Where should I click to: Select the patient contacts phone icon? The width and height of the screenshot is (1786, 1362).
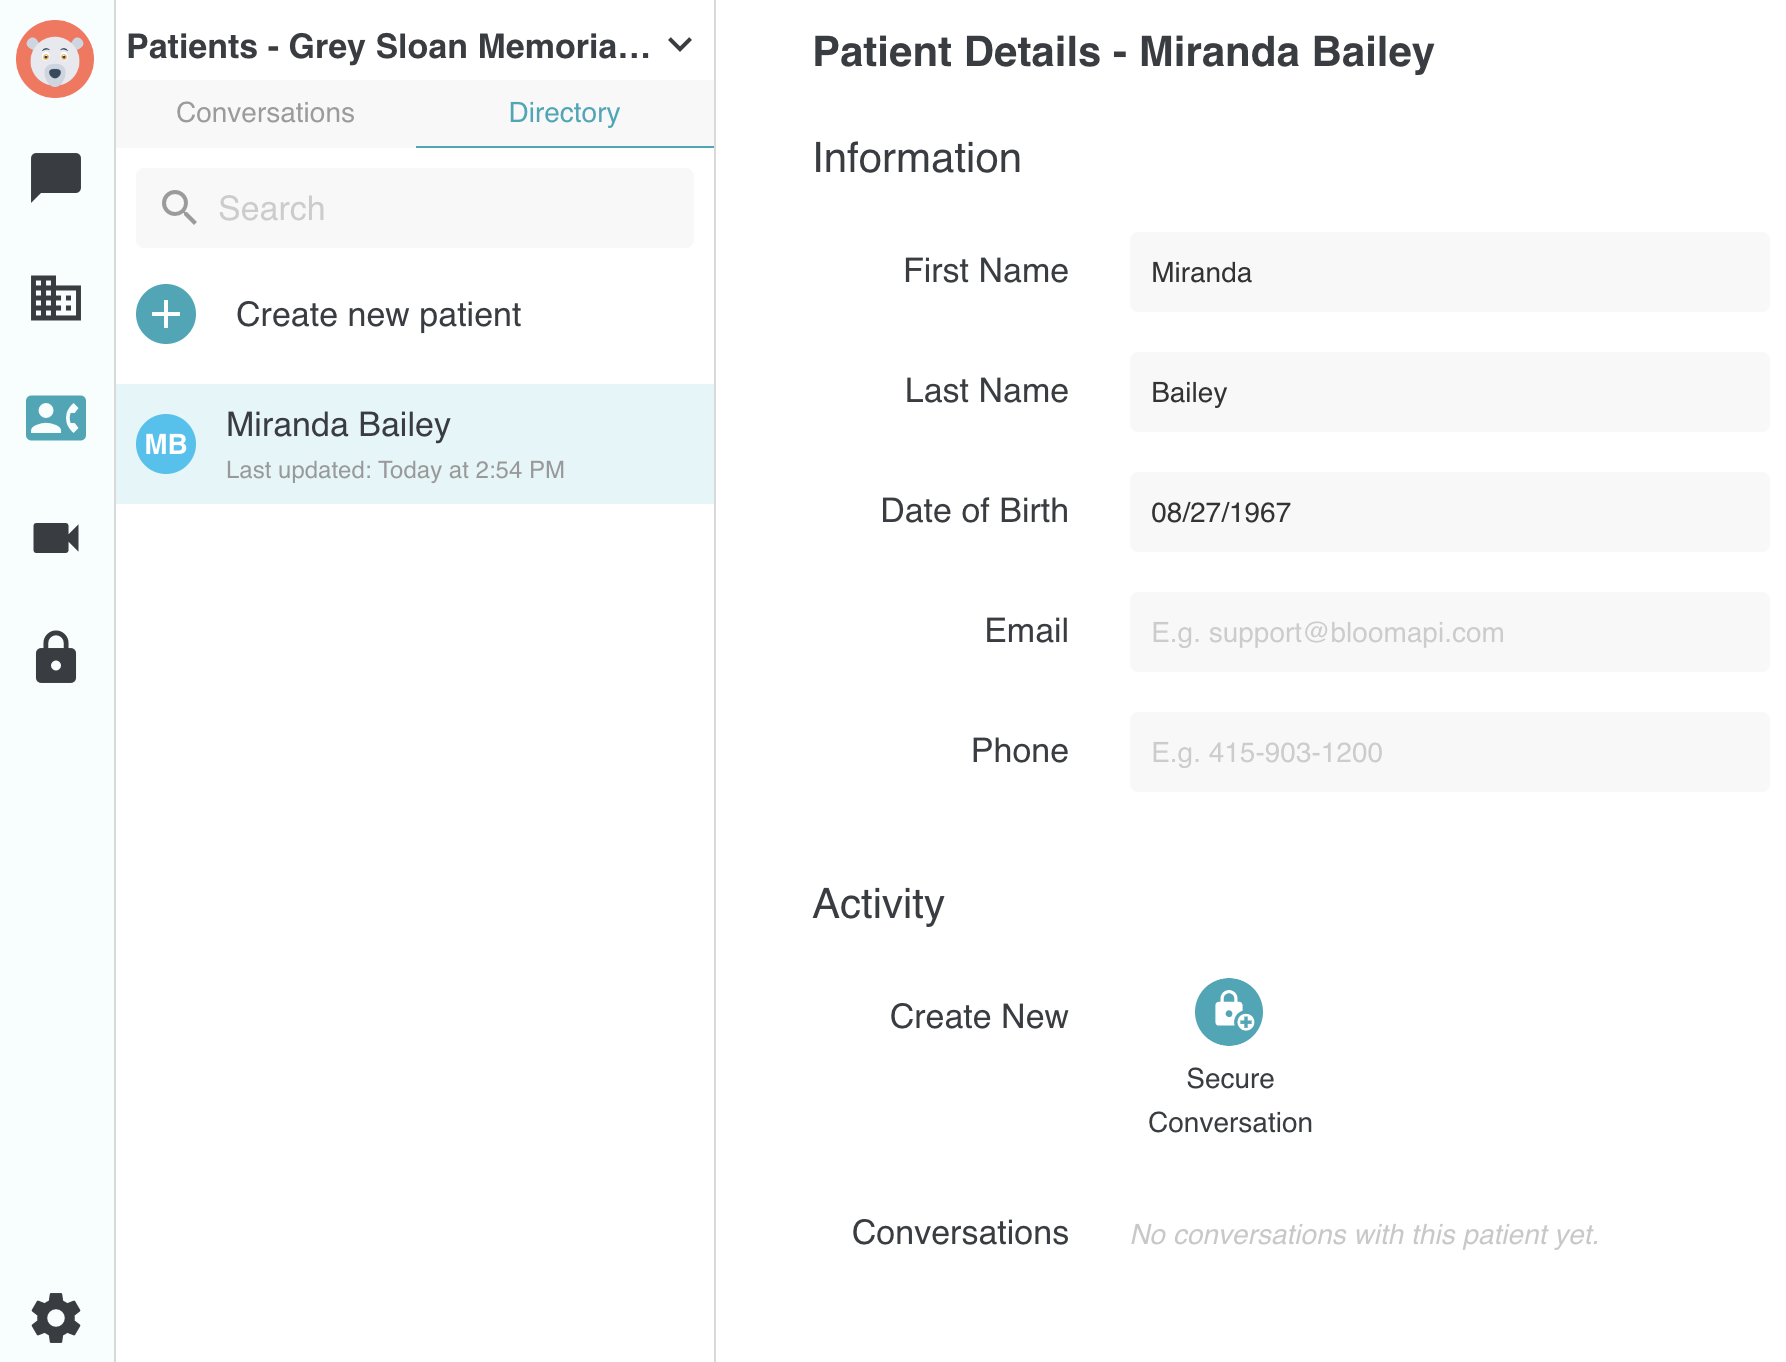click(56, 418)
